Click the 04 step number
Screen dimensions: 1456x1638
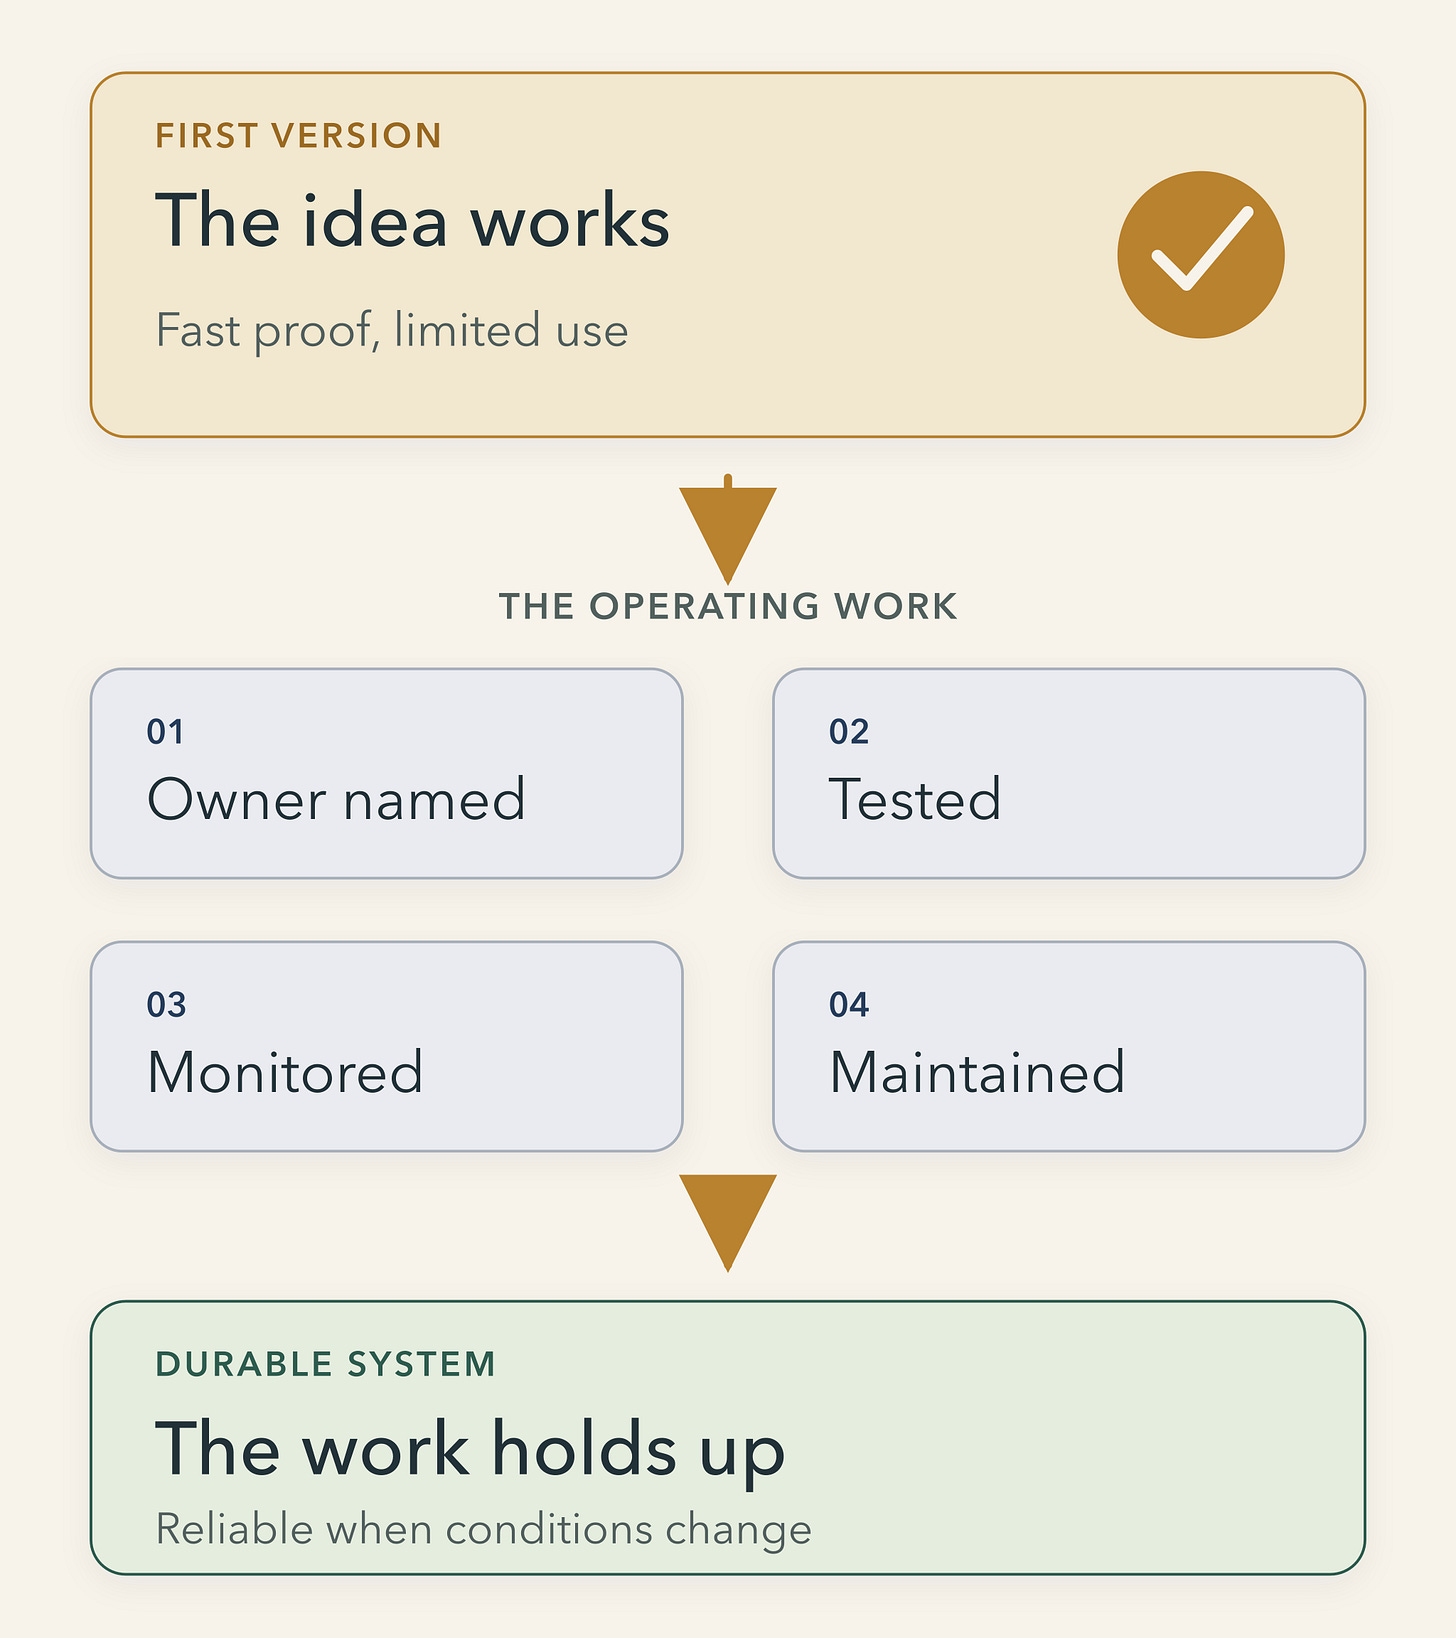click(x=849, y=1005)
